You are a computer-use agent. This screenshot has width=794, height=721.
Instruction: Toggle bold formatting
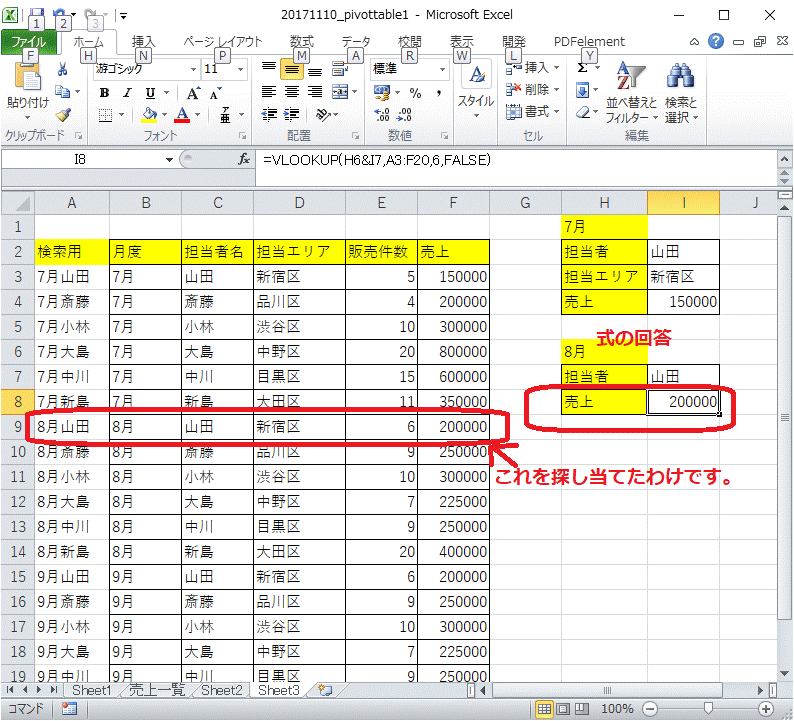coord(104,92)
